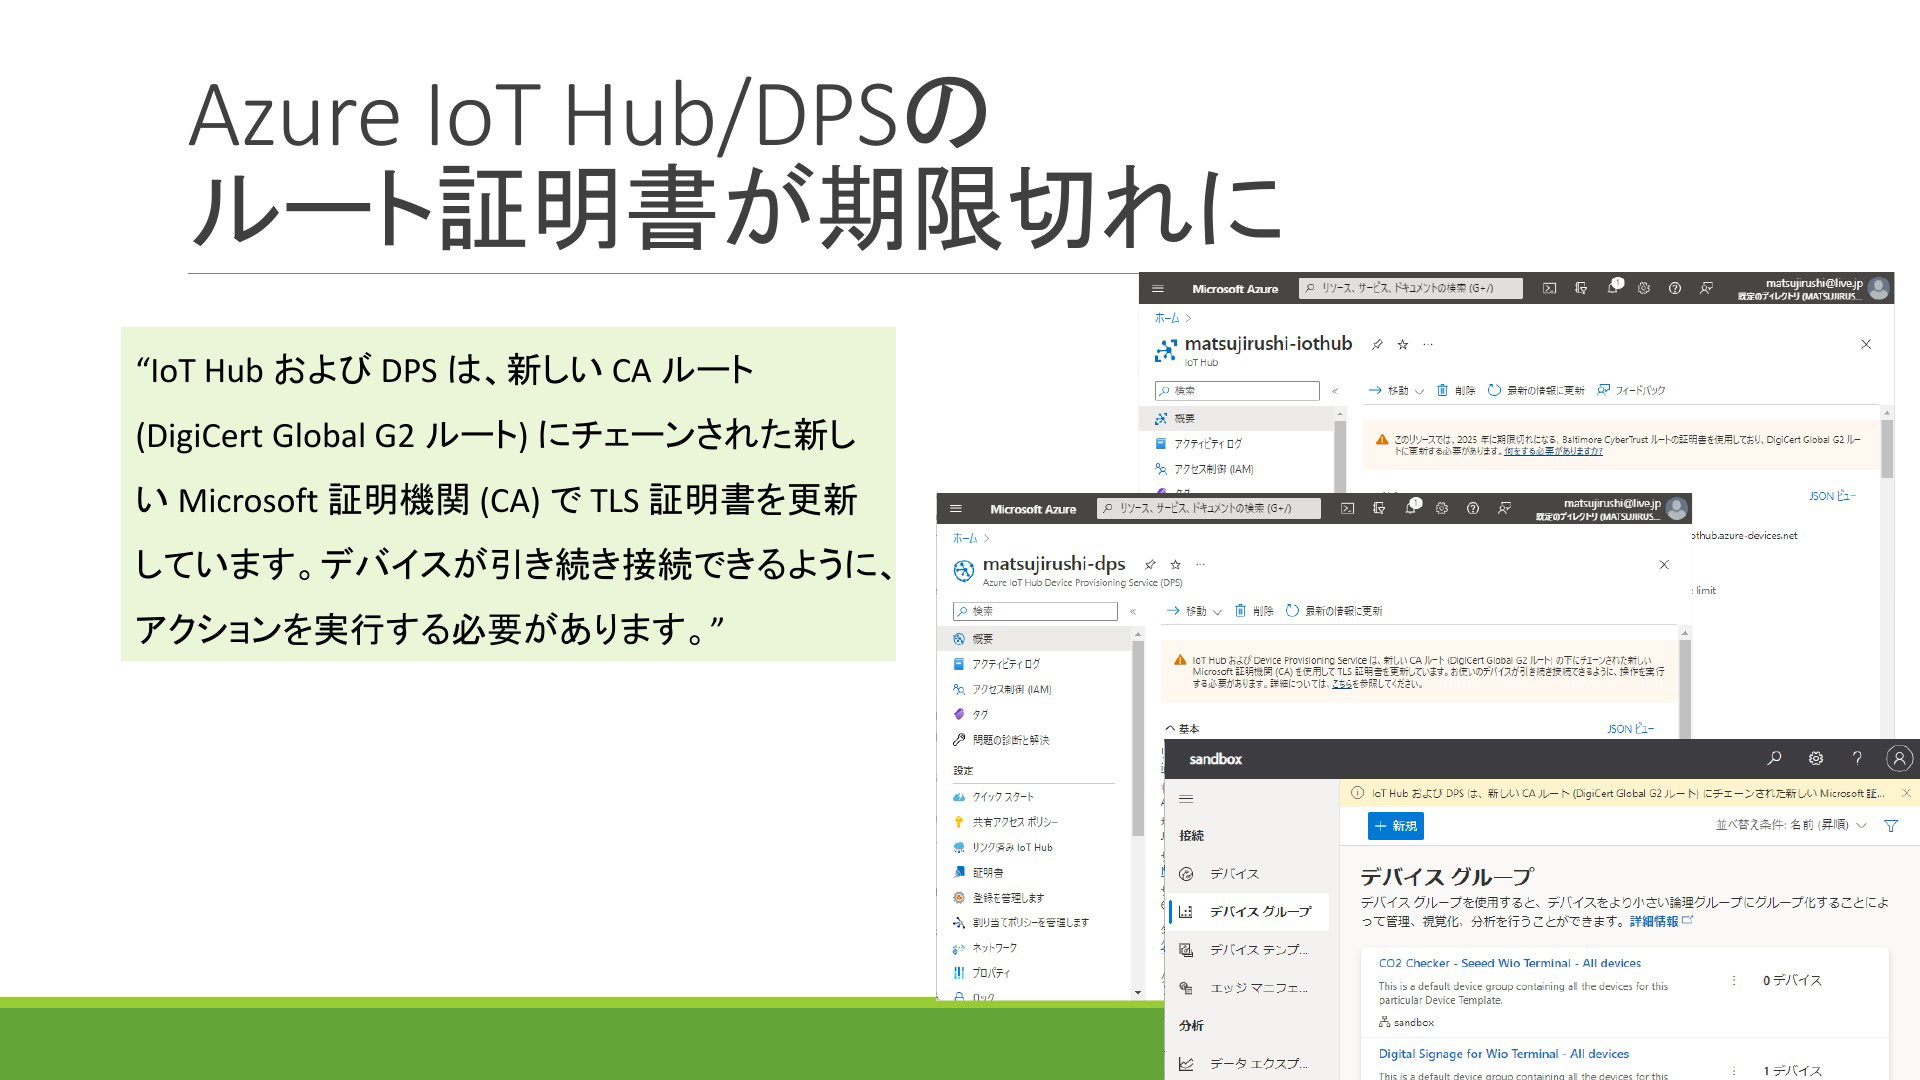Click search magnifier in sandbox header
This screenshot has width=1920, height=1080.
(x=1774, y=758)
